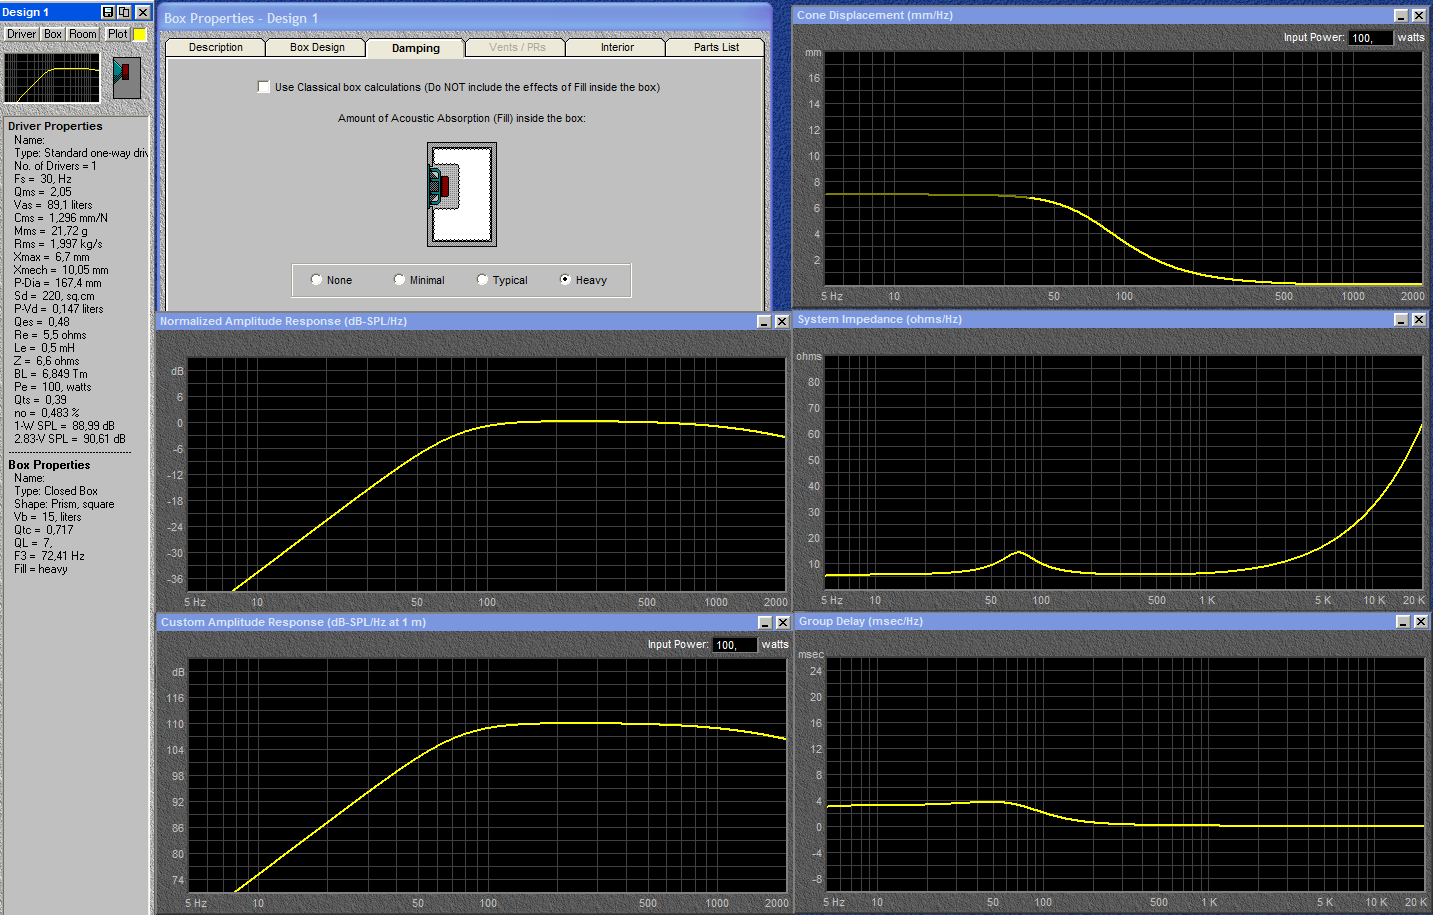This screenshot has width=1433, height=915.
Task: Open the Parts List tab
Action: pos(716,47)
